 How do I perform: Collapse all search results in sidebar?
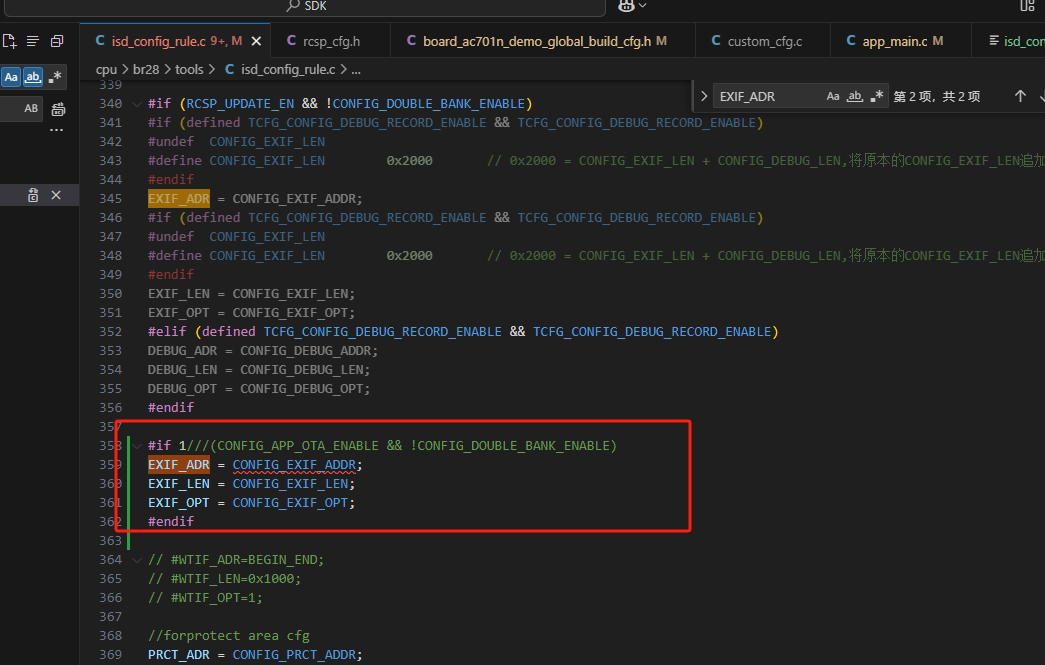tap(57, 41)
